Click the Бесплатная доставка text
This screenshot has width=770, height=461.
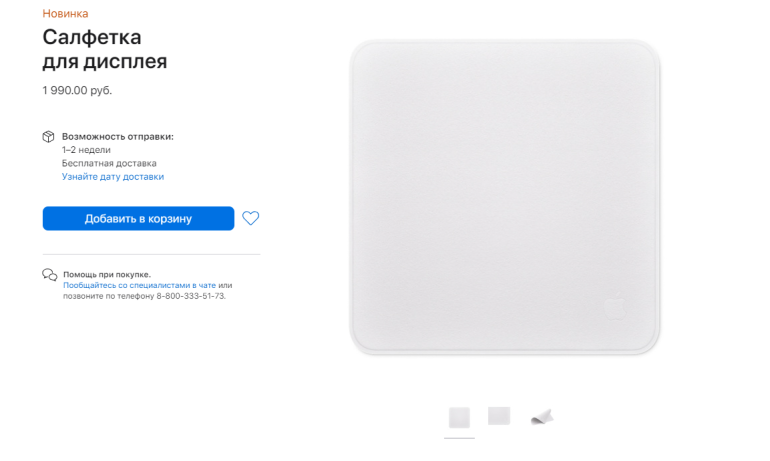point(109,163)
